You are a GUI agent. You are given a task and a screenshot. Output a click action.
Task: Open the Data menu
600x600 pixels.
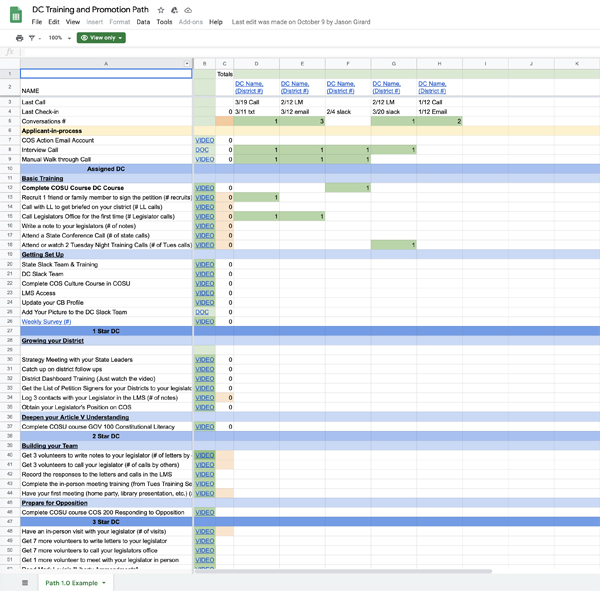coord(143,21)
